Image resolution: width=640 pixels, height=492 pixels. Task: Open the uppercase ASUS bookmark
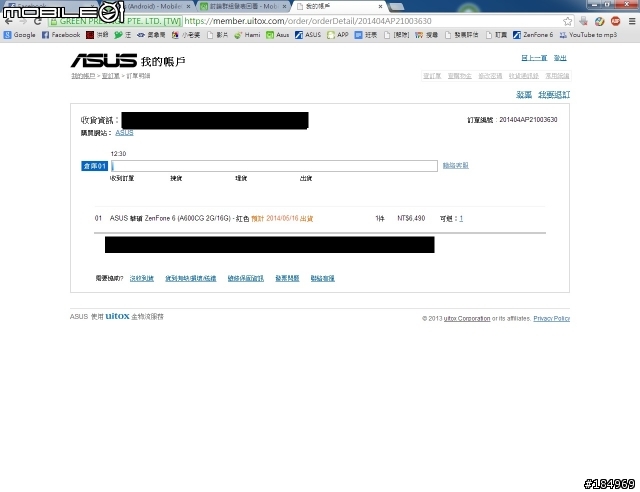coord(308,35)
